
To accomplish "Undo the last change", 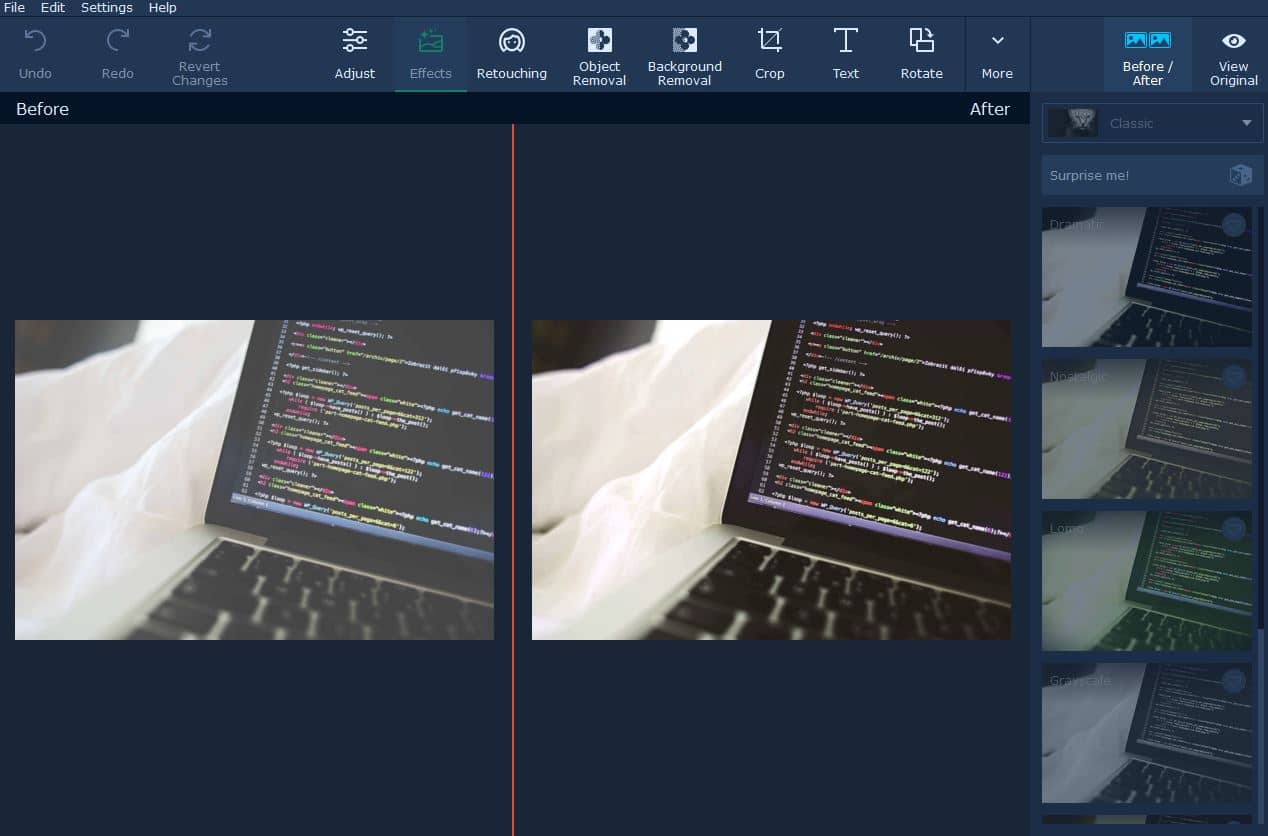I will click(x=35, y=54).
